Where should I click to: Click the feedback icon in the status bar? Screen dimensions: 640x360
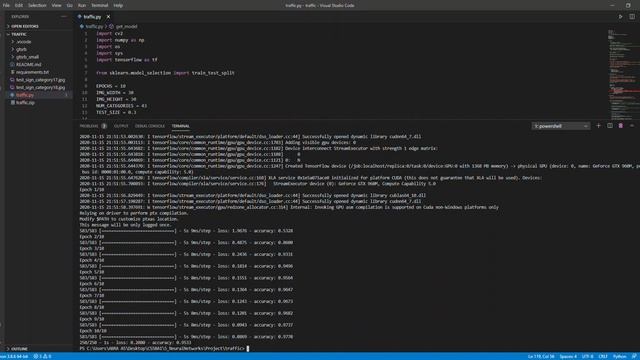click(634, 356)
